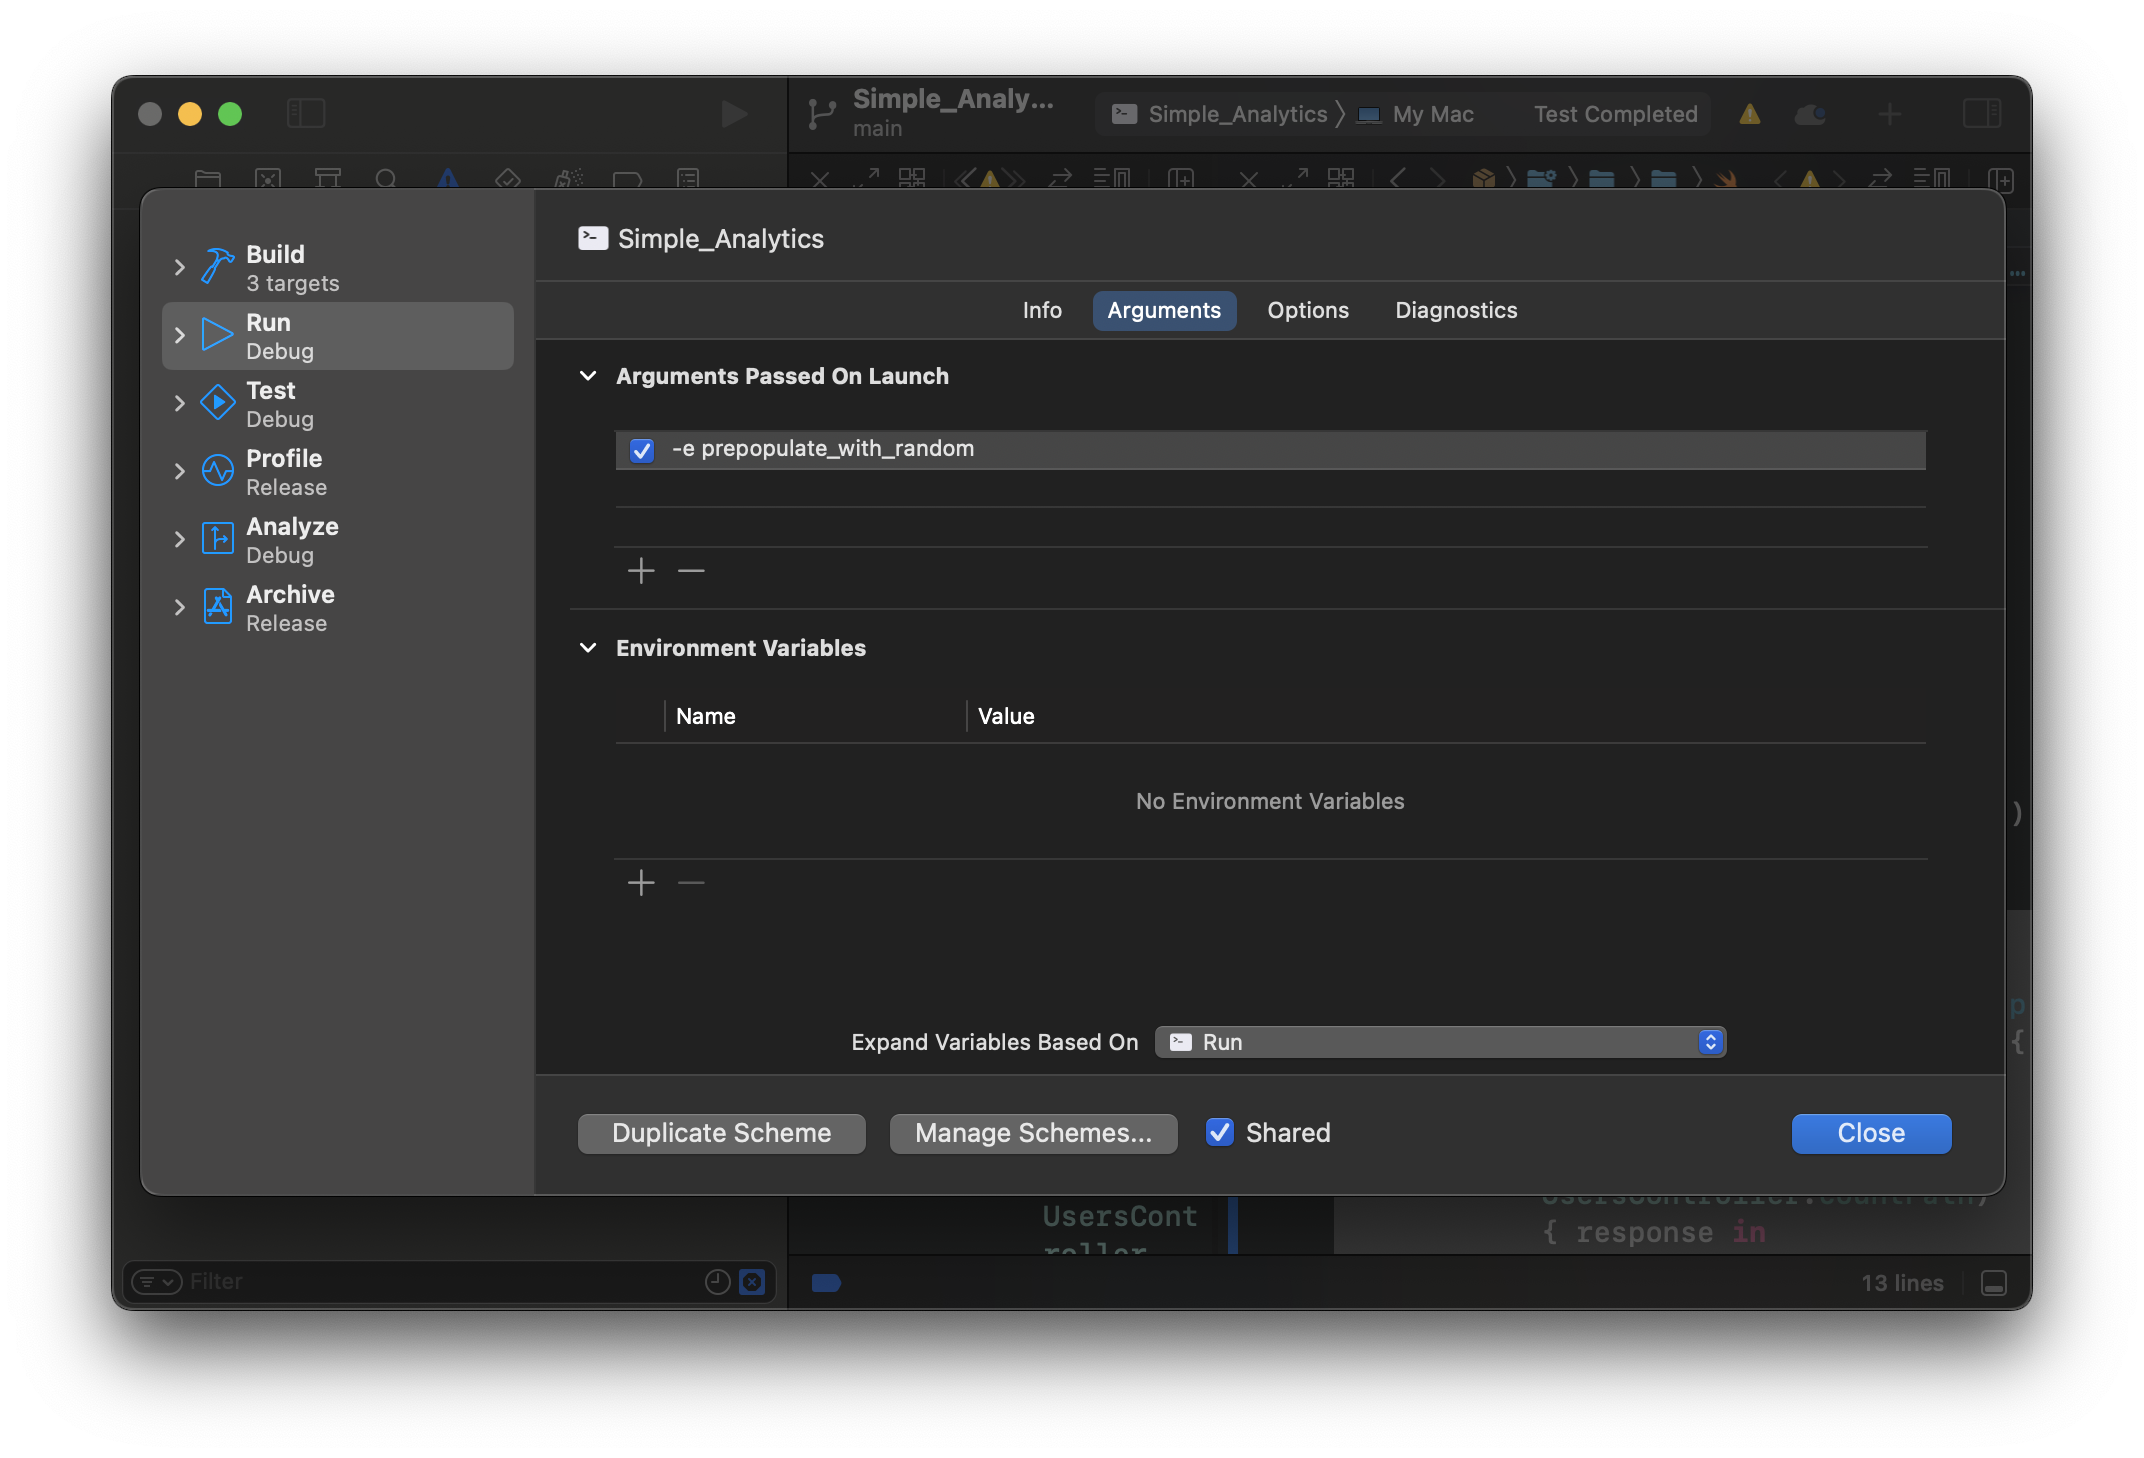
Task: Open Expand Variables Based On dropdown
Action: (x=1440, y=1042)
